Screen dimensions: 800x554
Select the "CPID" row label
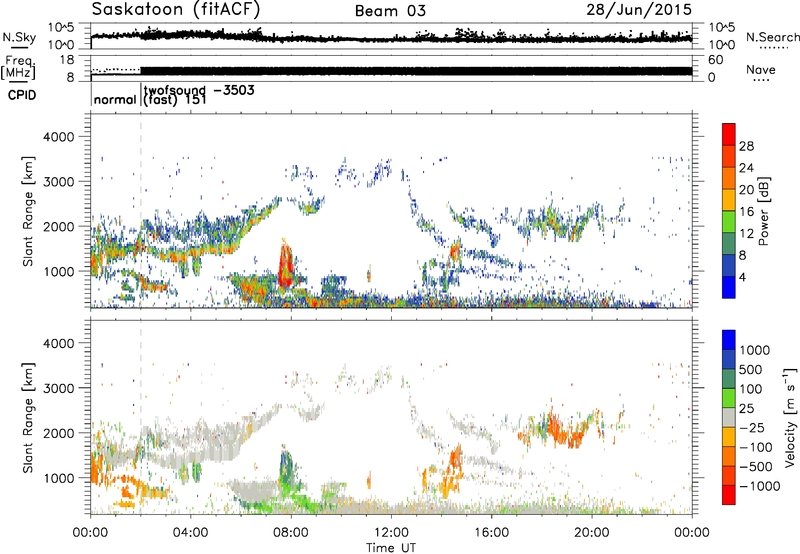tap(22, 95)
